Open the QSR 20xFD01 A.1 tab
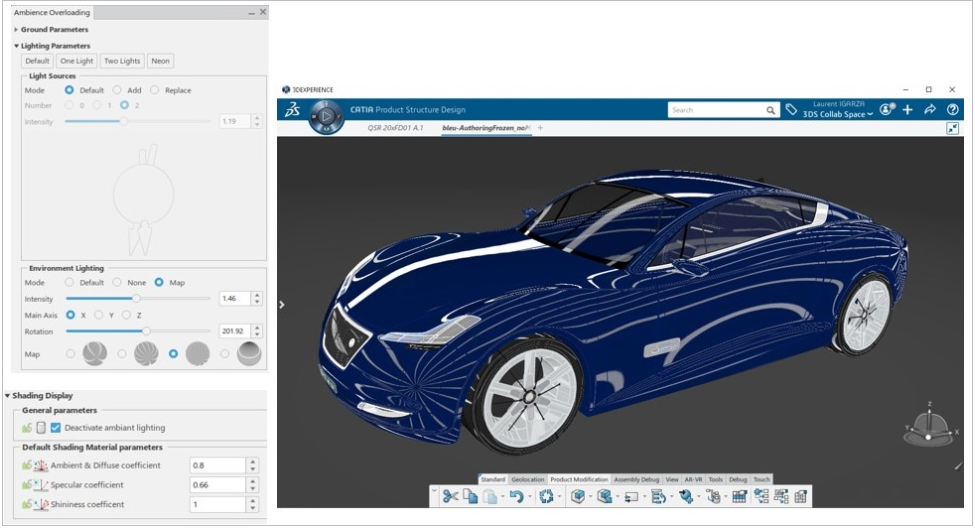Screen dimensions: 975x528 click(x=395, y=129)
